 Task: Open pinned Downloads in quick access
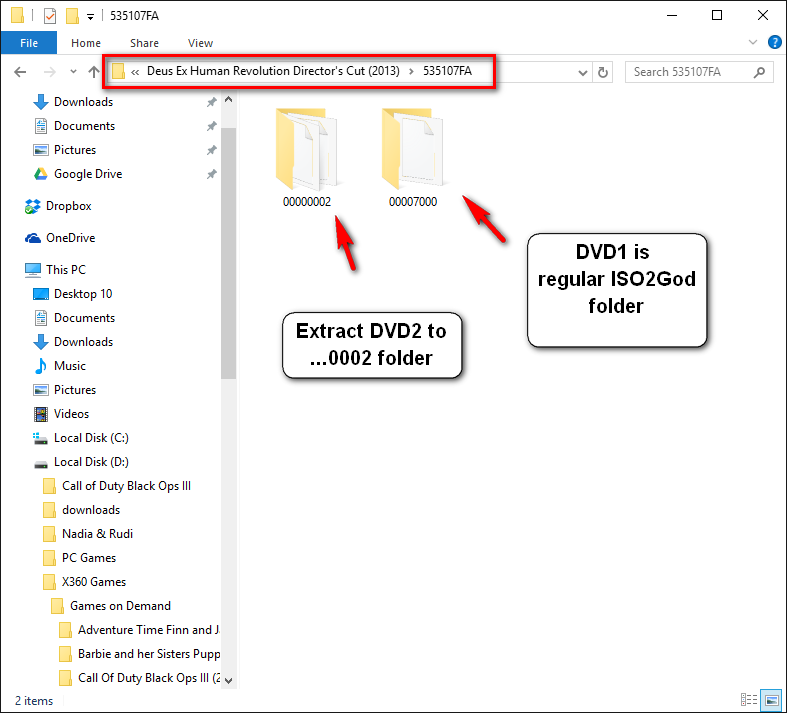83,102
